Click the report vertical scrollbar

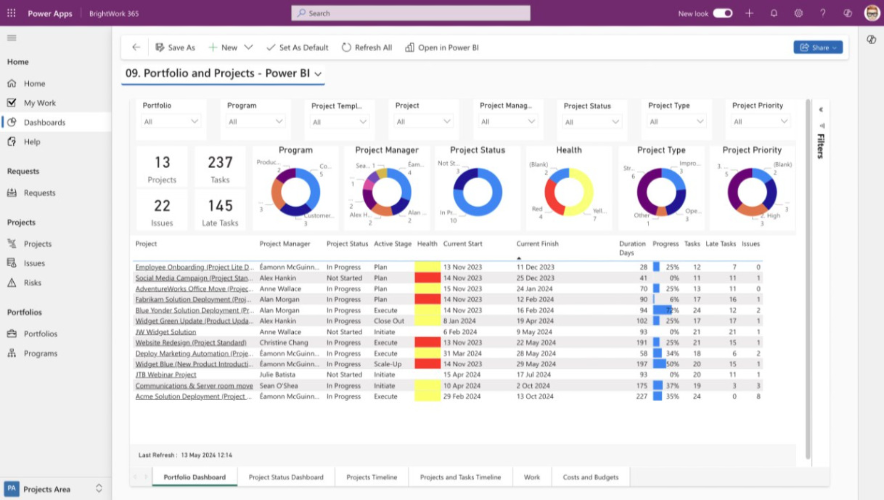point(808,279)
